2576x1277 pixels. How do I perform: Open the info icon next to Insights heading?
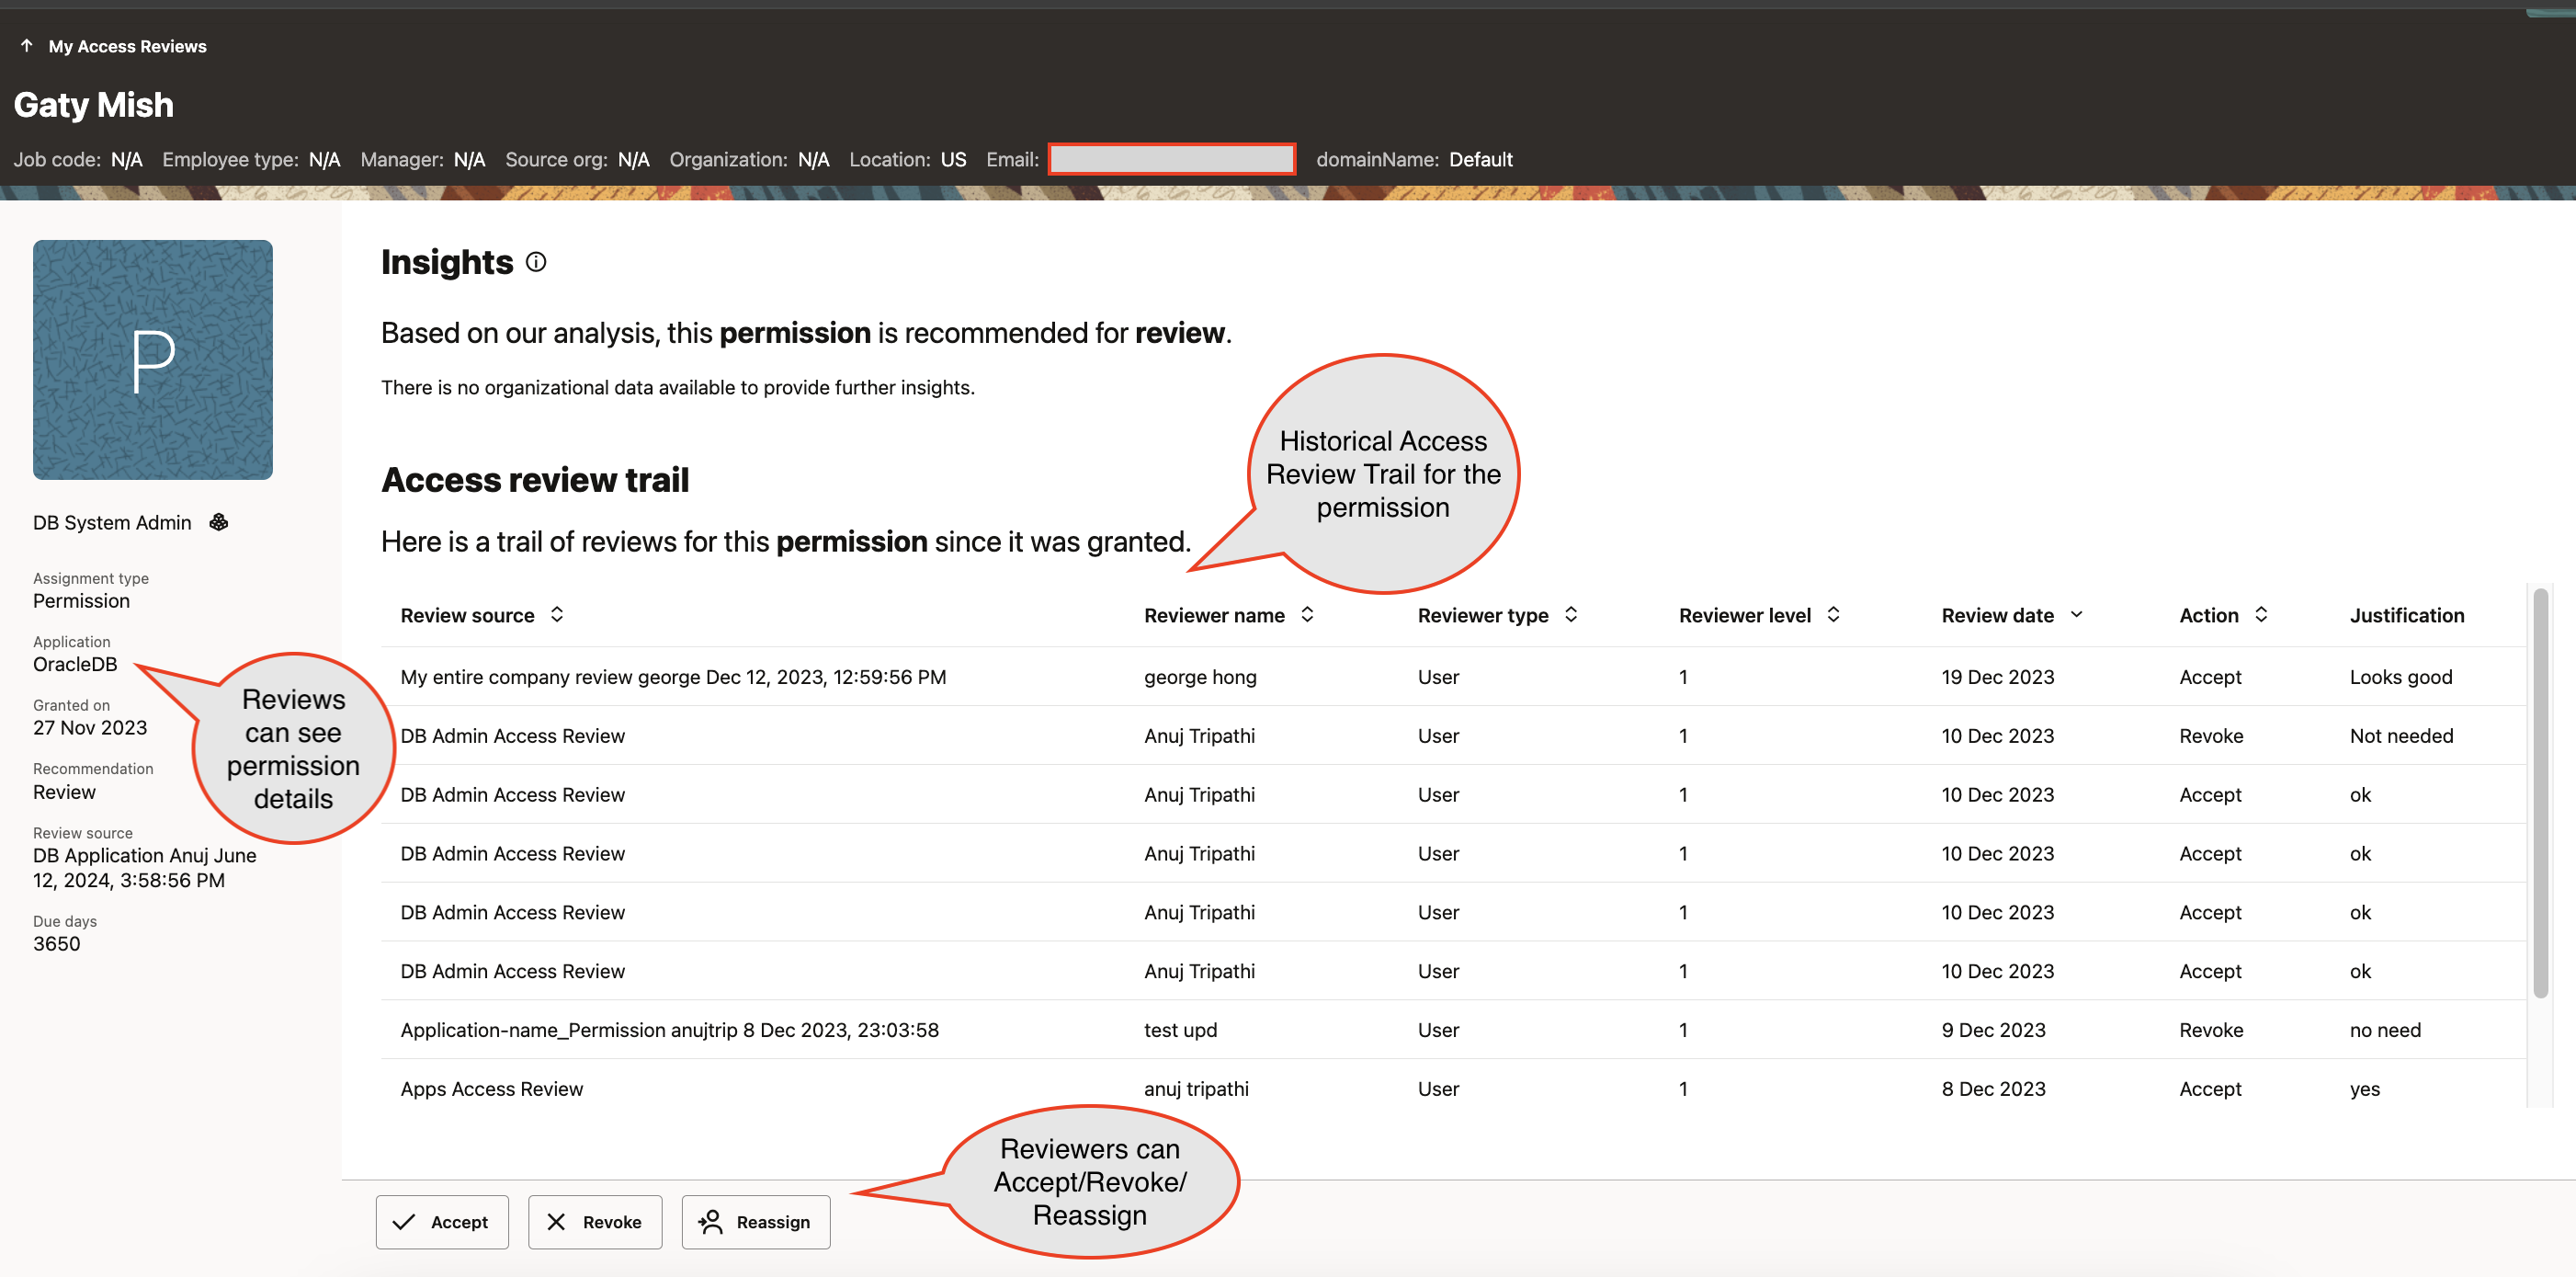536,262
